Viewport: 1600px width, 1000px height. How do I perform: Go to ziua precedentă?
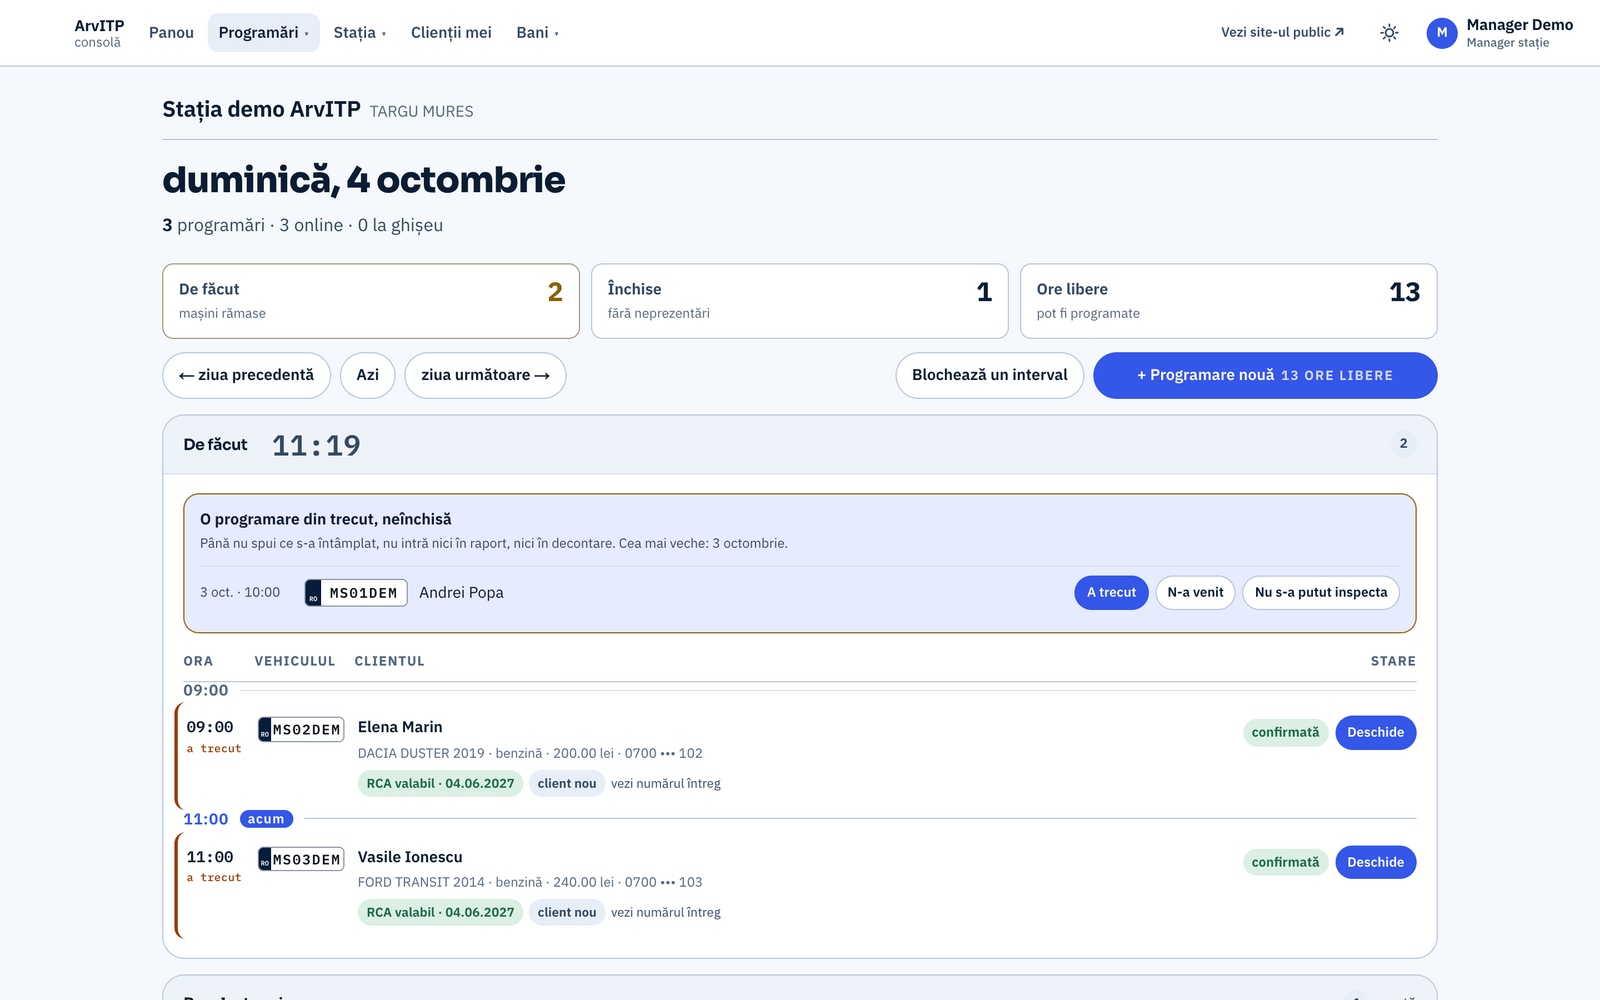point(246,375)
